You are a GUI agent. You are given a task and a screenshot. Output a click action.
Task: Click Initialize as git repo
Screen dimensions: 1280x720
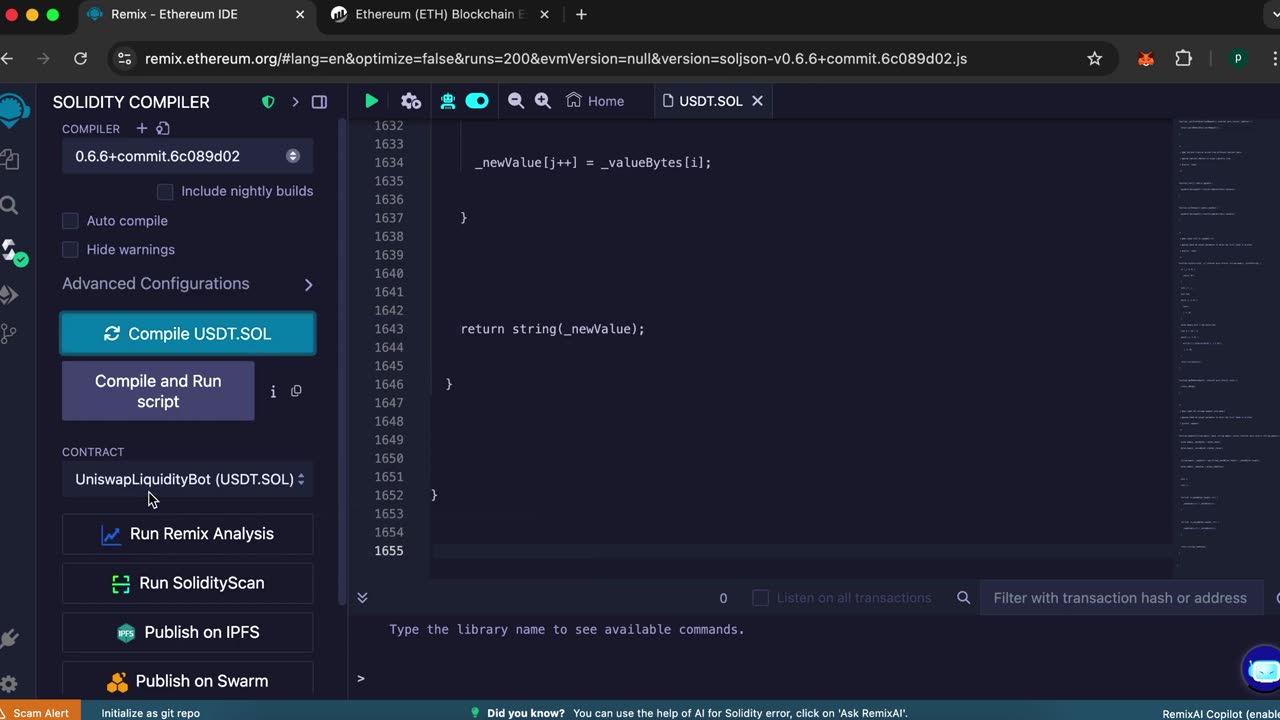(150, 713)
